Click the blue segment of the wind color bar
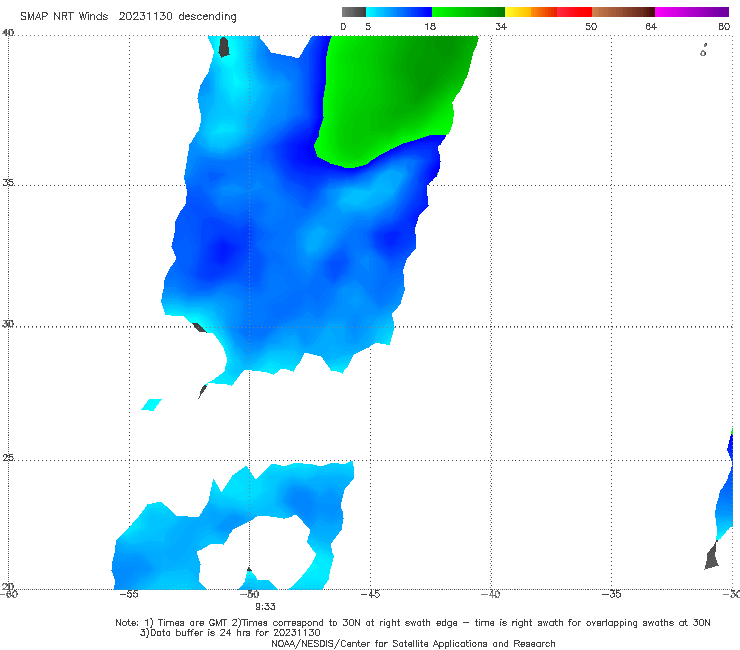The width and height of the screenshot is (740, 650). tap(399, 12)
